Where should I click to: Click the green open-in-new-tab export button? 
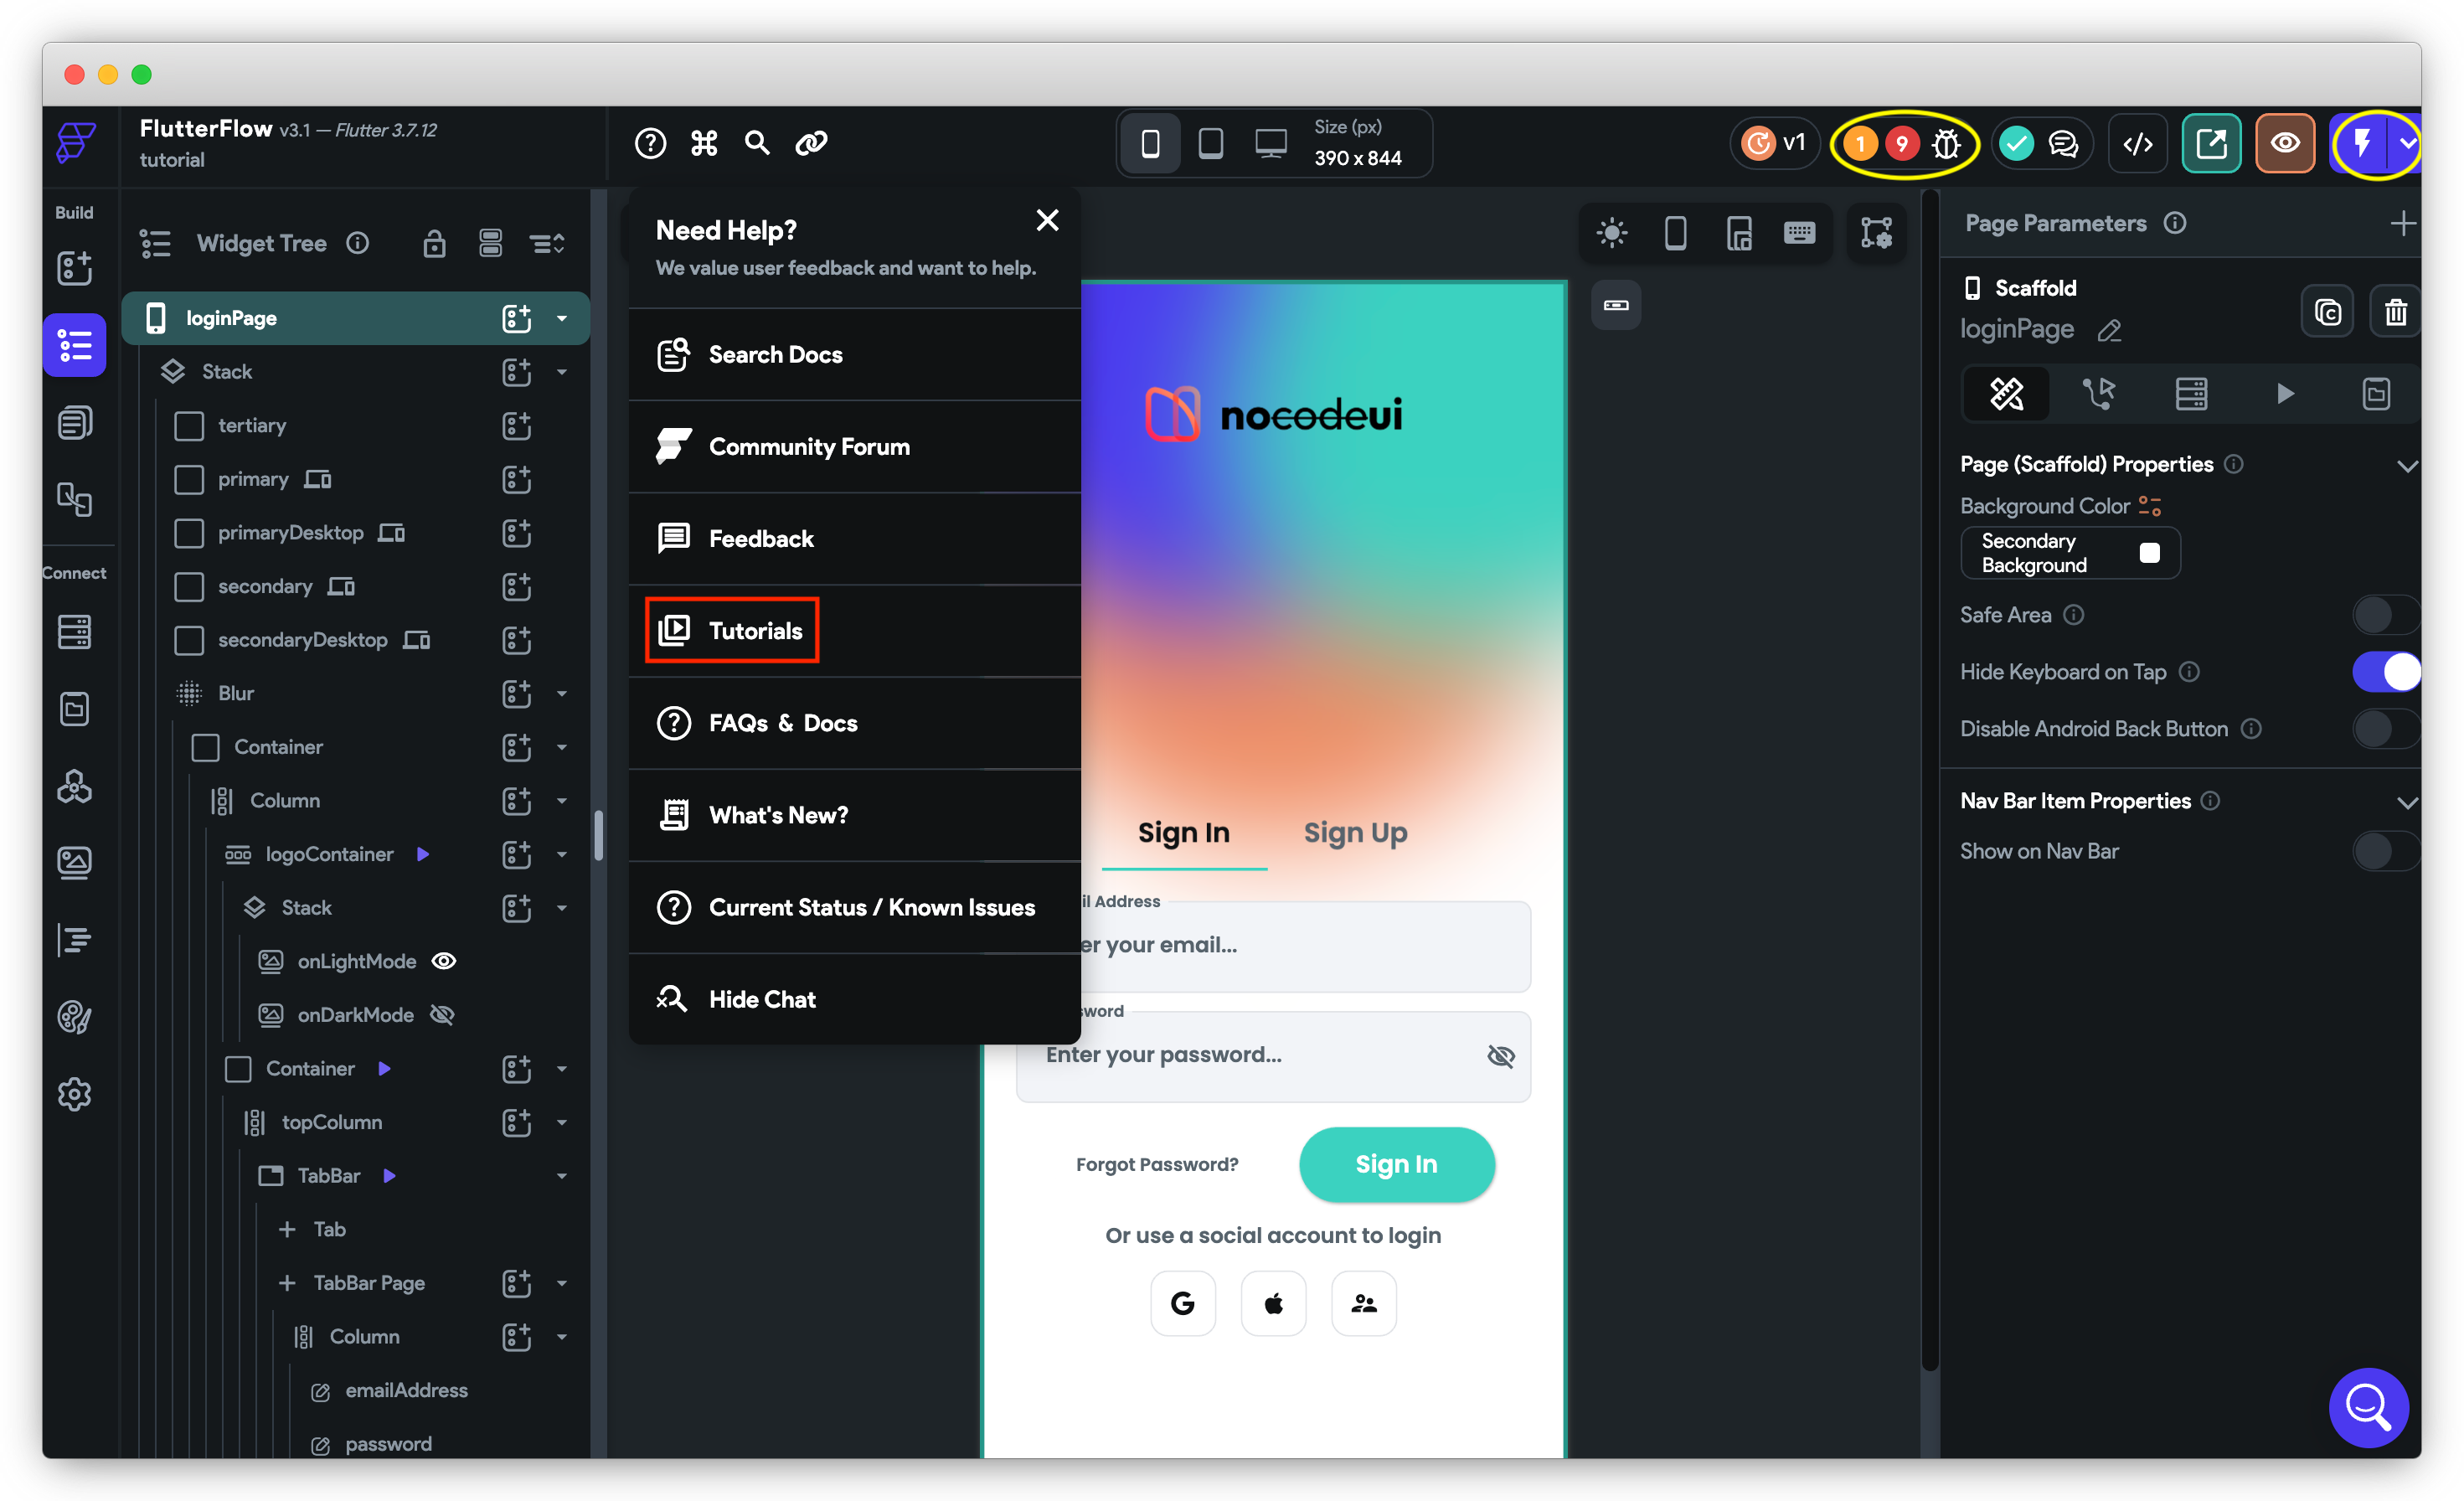2211,144
